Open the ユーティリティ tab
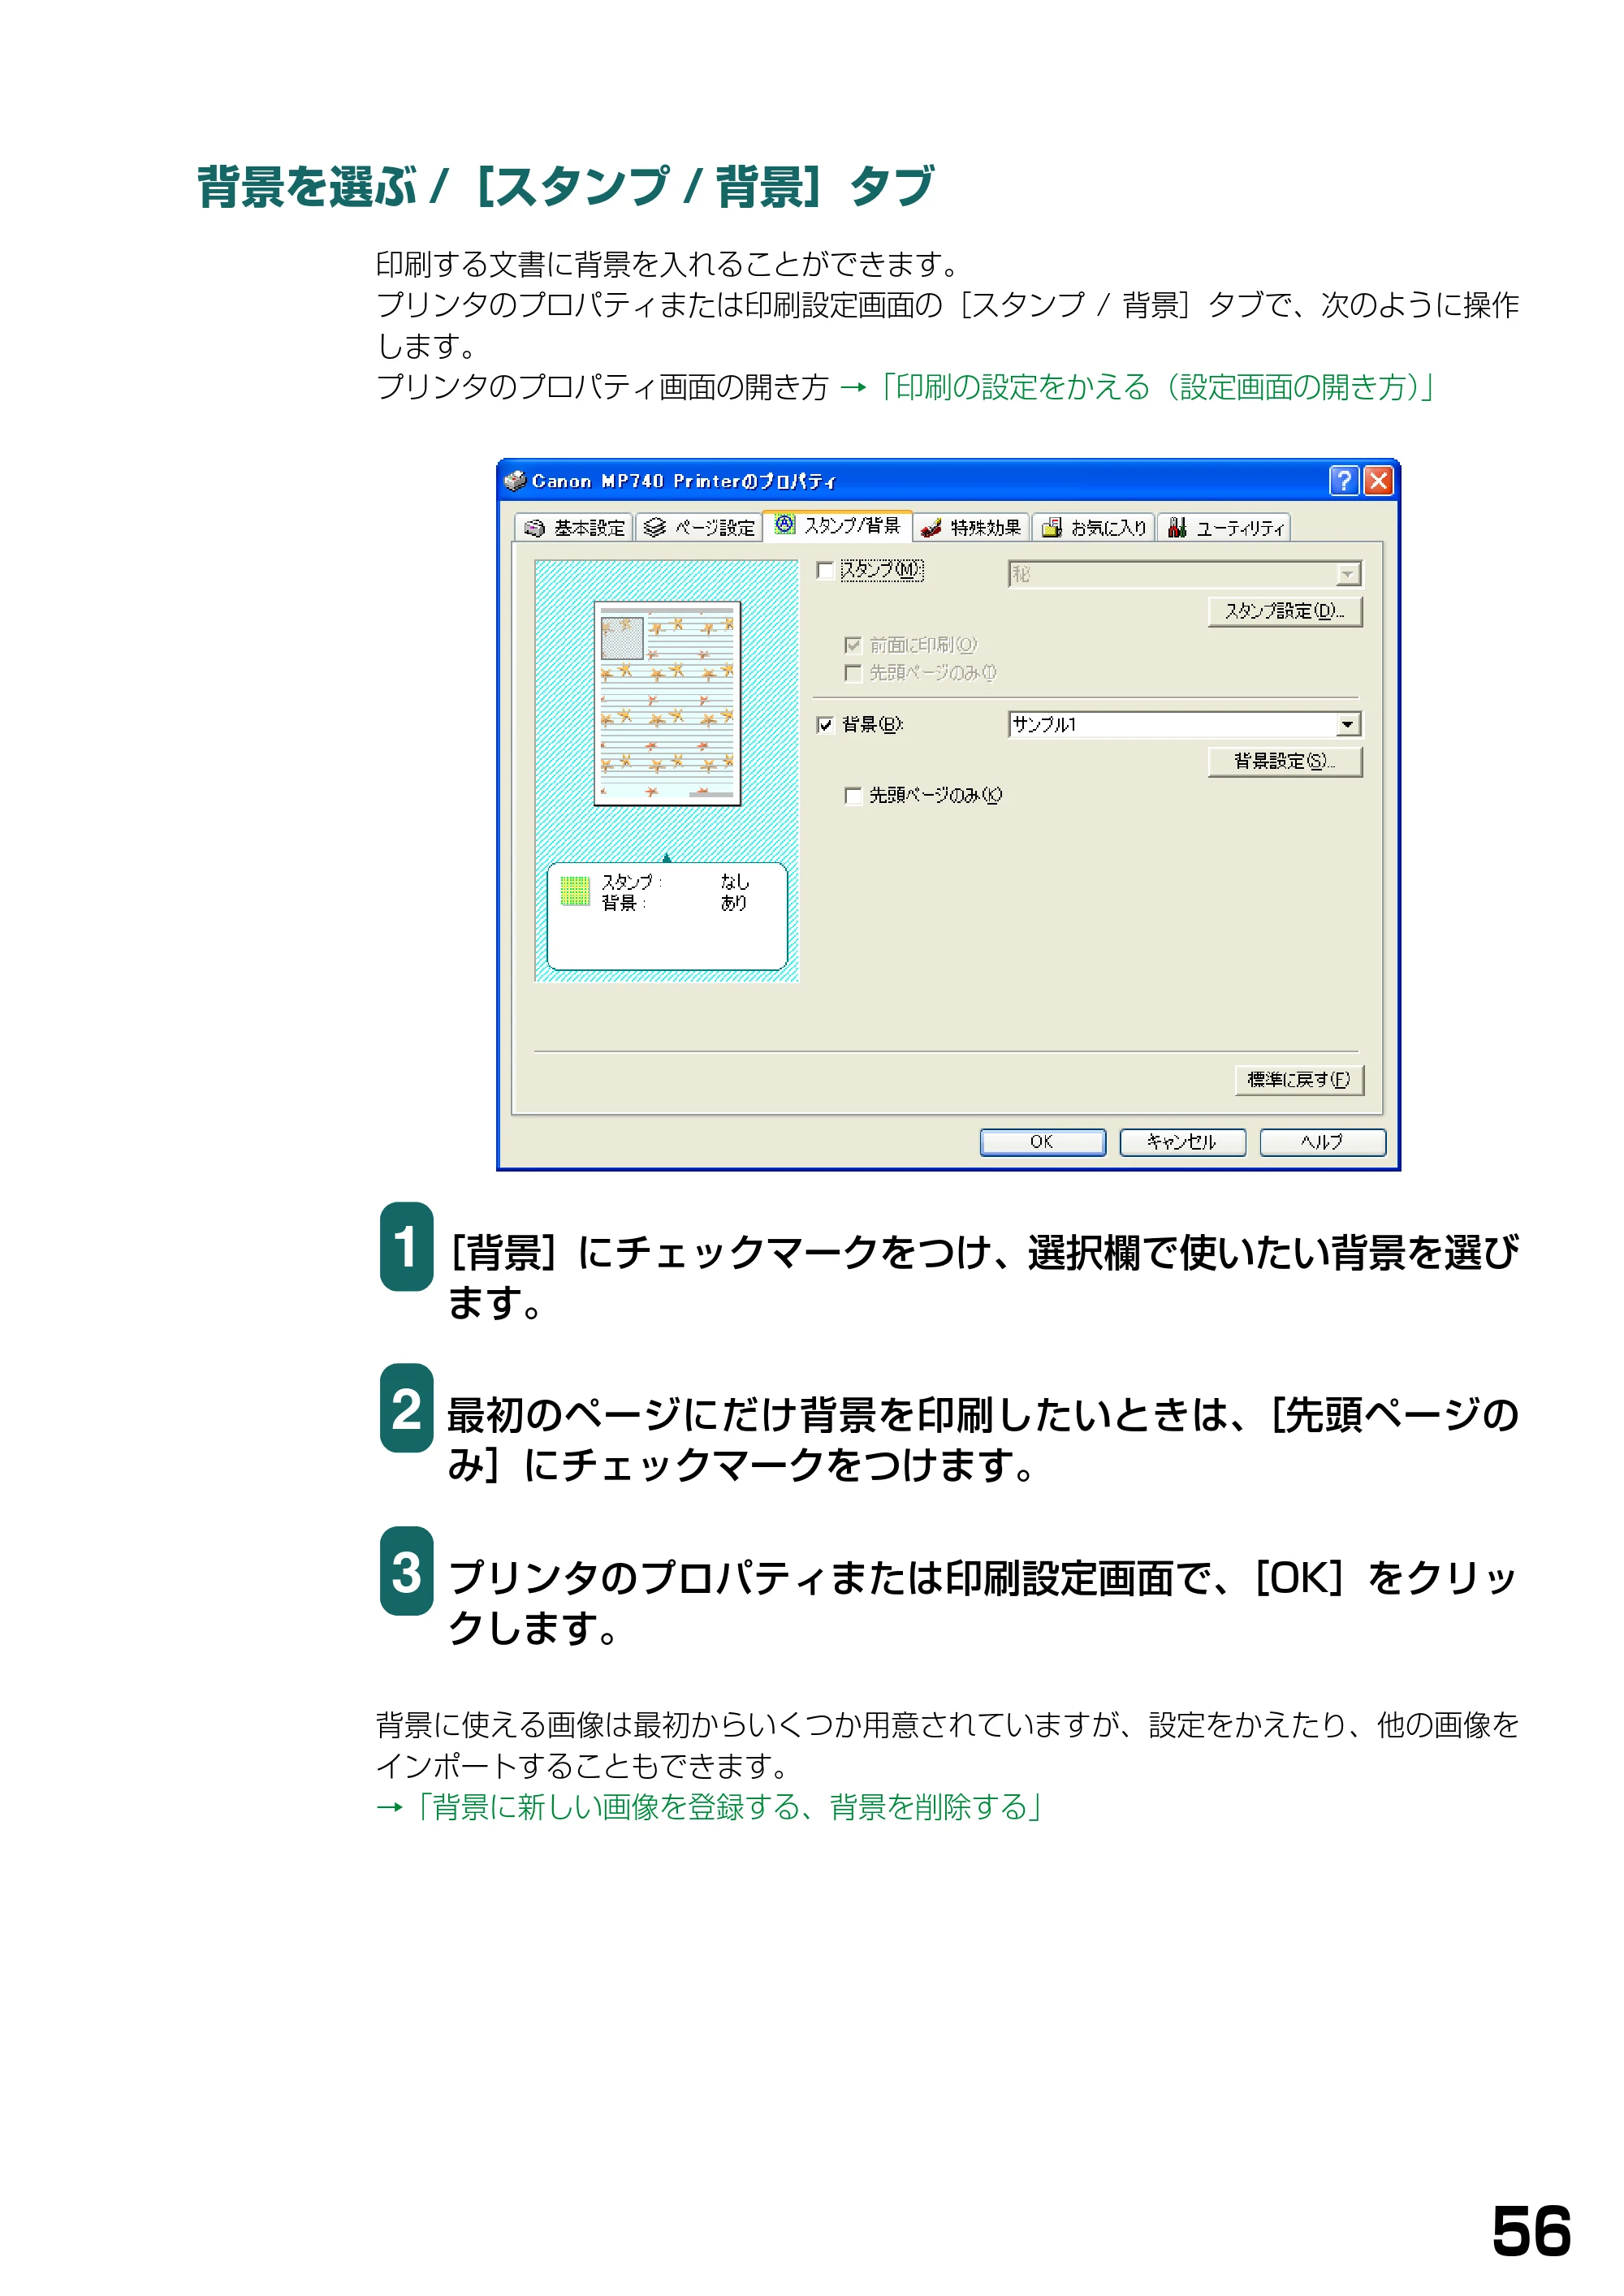Viewport: 1624px width, 2296px height. (x=1224, y=528)
